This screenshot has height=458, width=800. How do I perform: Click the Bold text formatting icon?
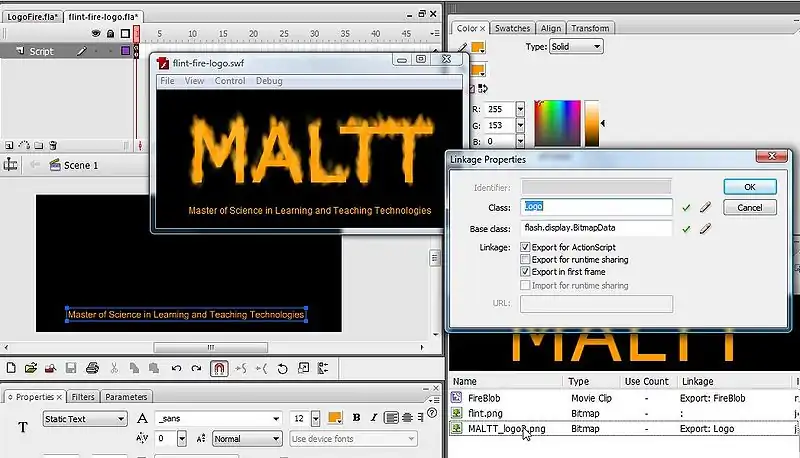356,418
